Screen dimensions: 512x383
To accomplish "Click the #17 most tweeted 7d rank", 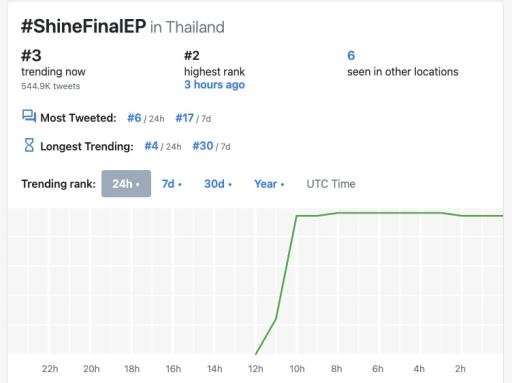I will (184, 118).
